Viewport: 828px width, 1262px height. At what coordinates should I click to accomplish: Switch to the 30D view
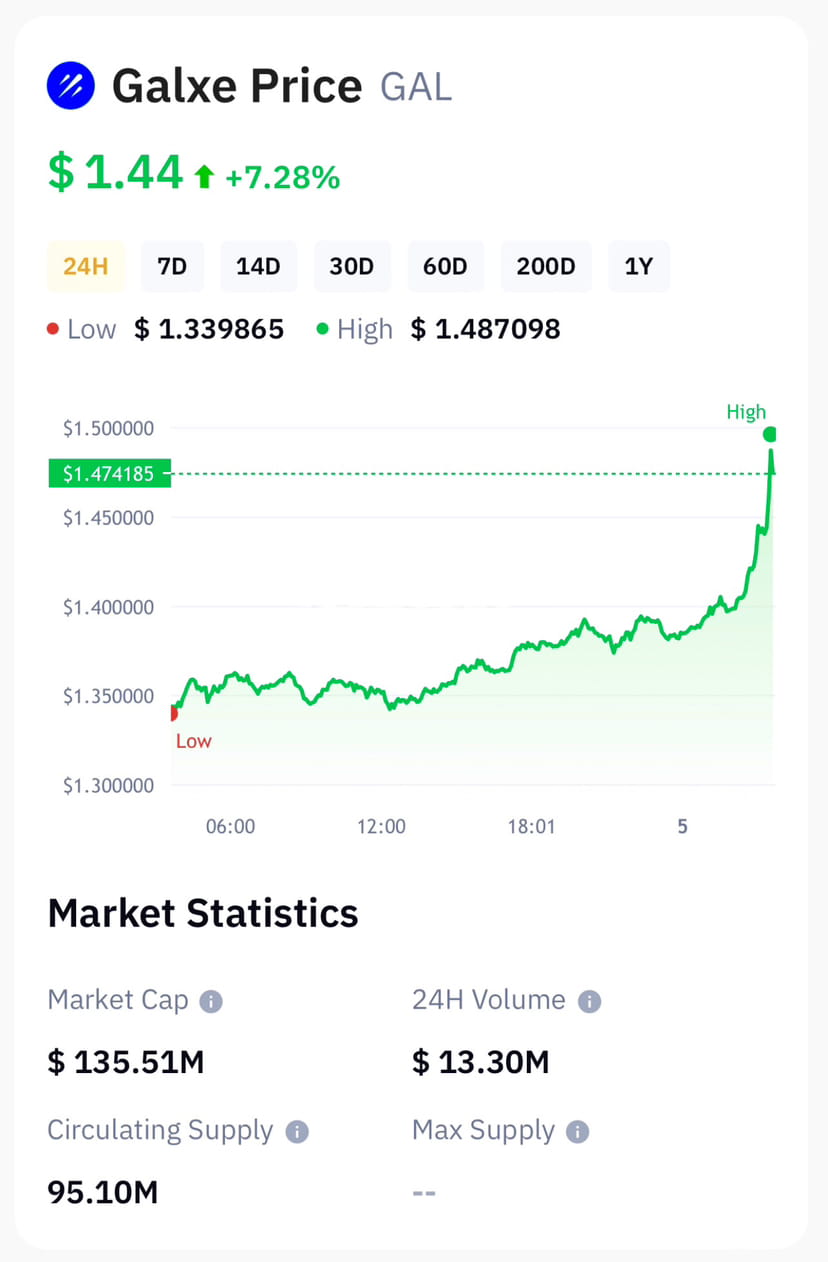pyautogui.click(x=352, y=266)
